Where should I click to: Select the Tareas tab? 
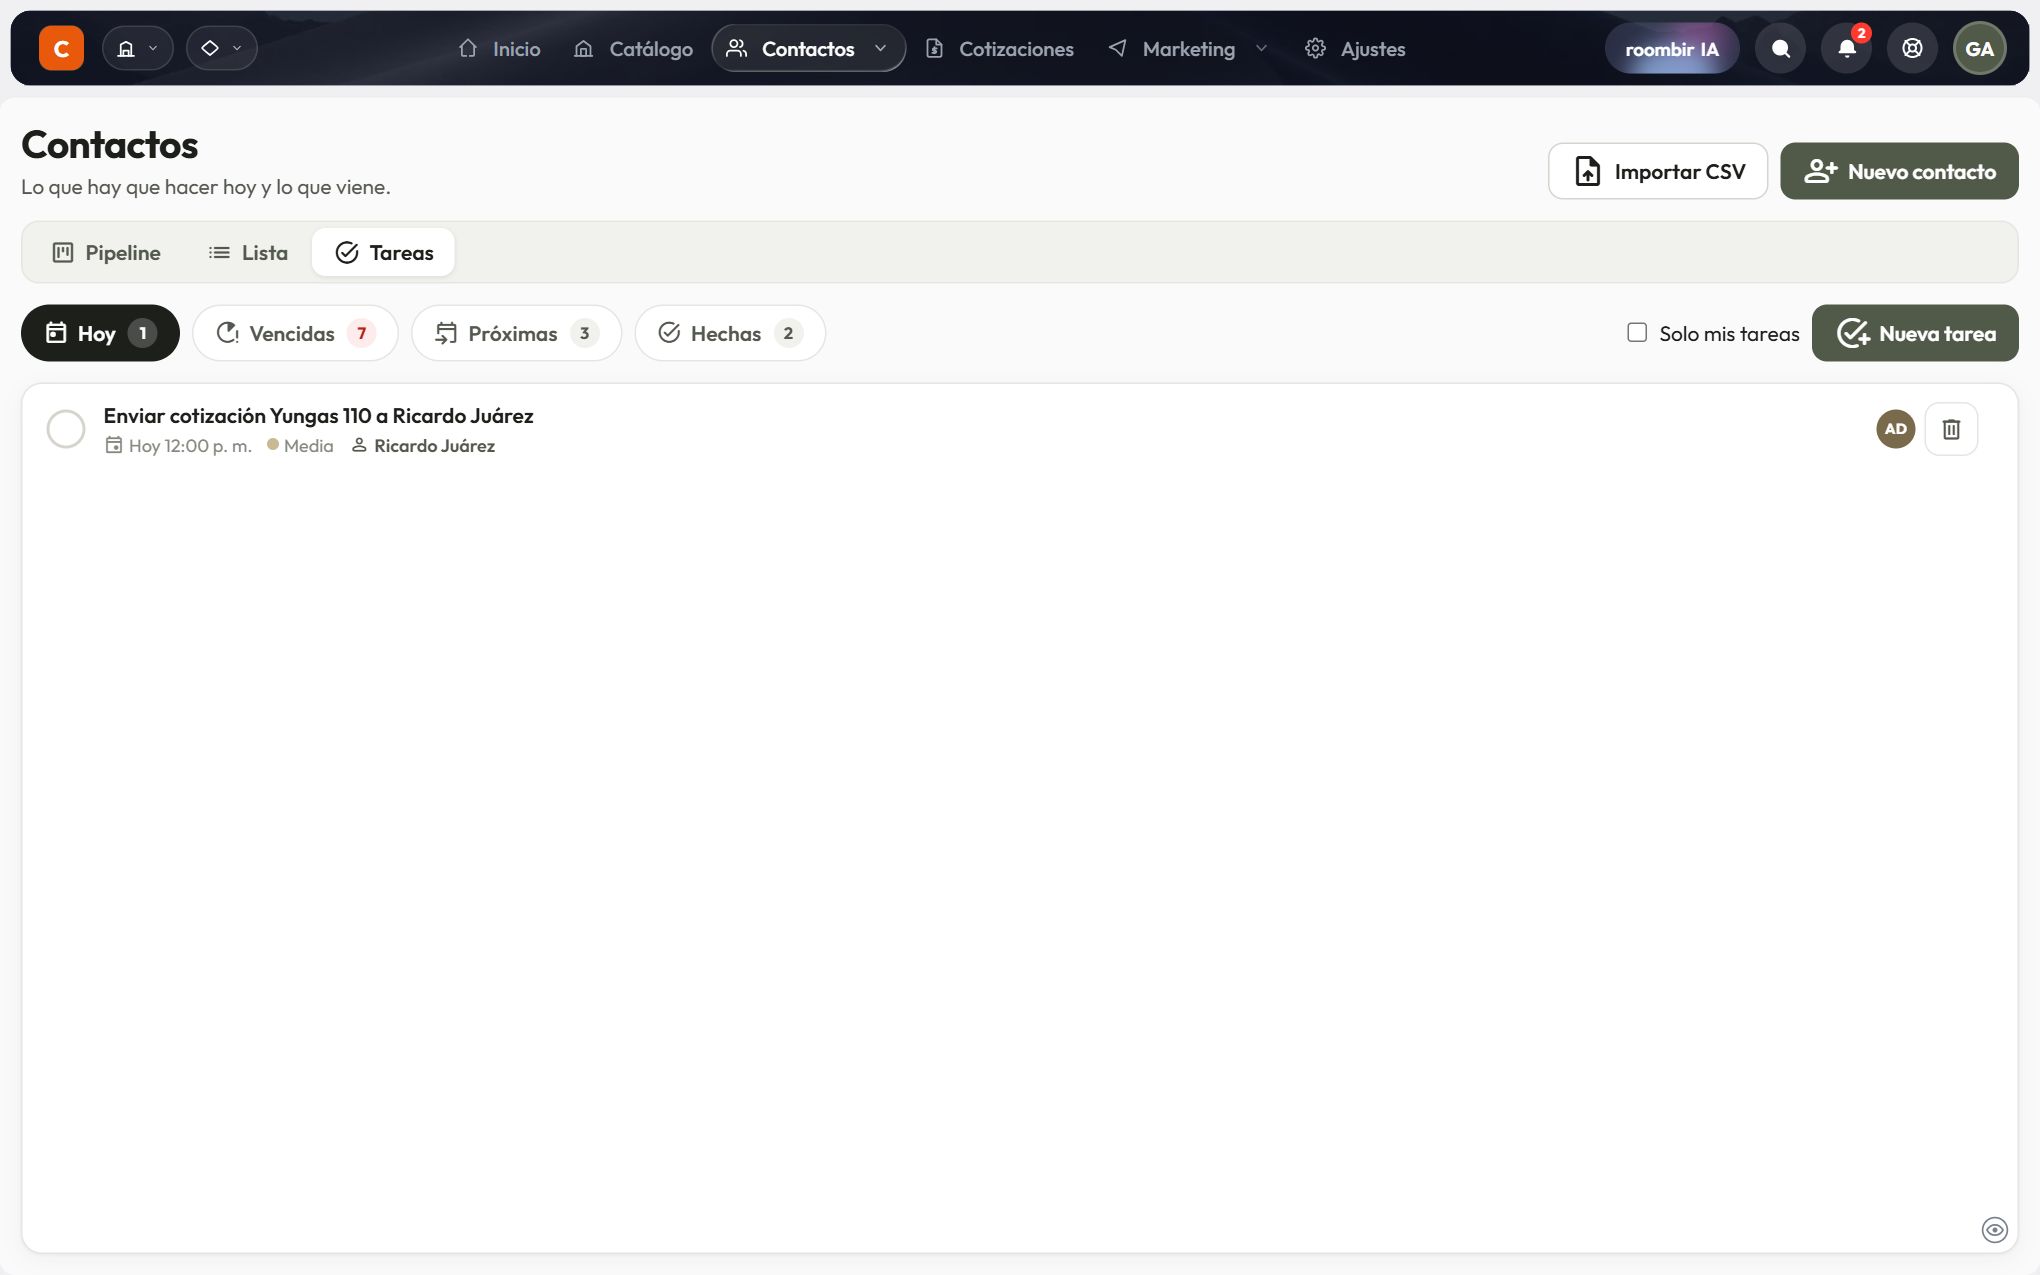[x=384, y=252]
